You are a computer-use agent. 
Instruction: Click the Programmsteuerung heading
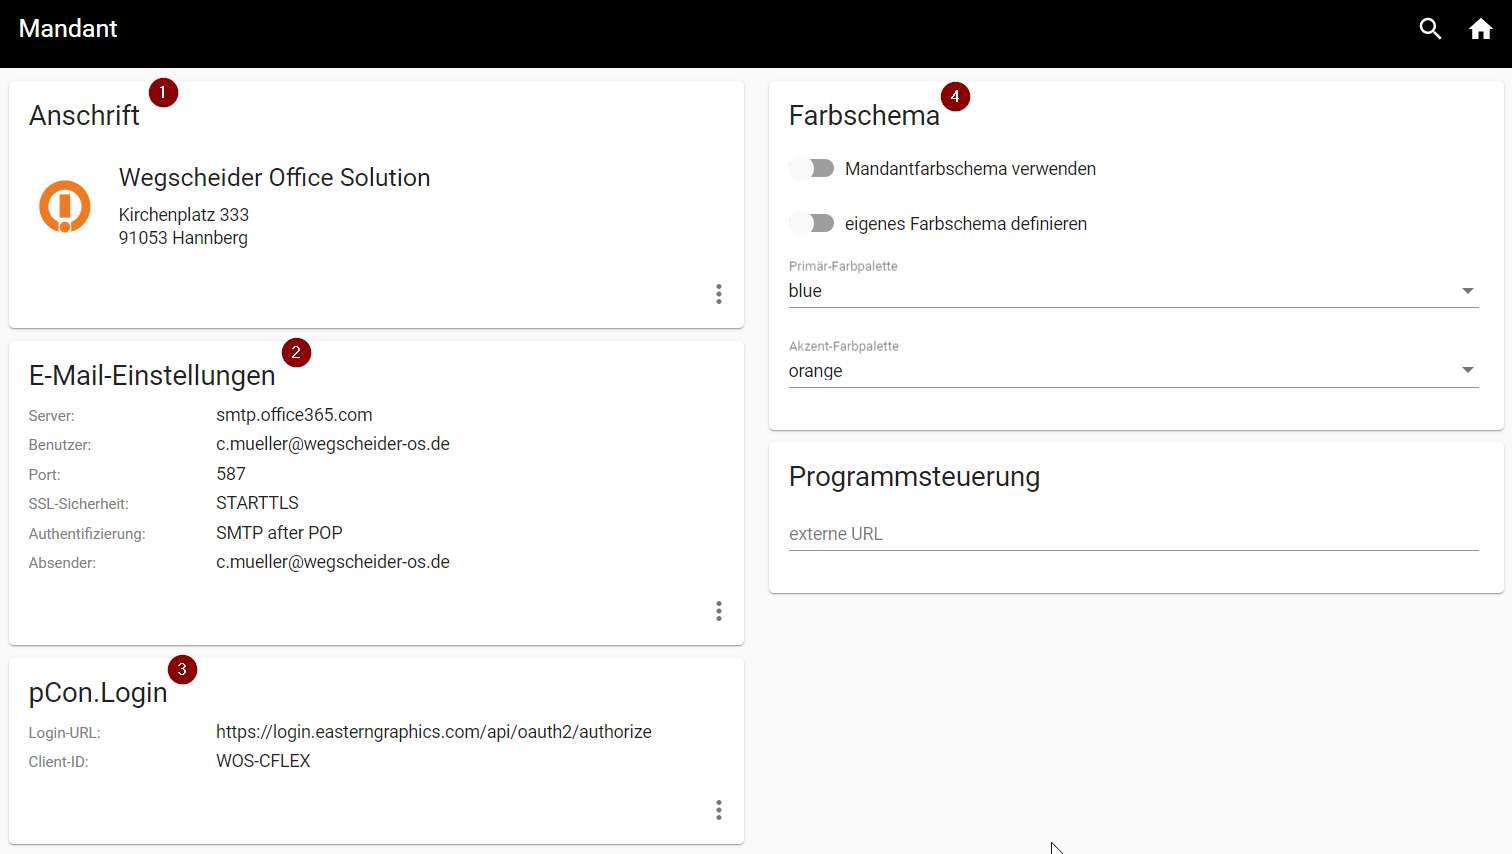(x=914, y=477)
